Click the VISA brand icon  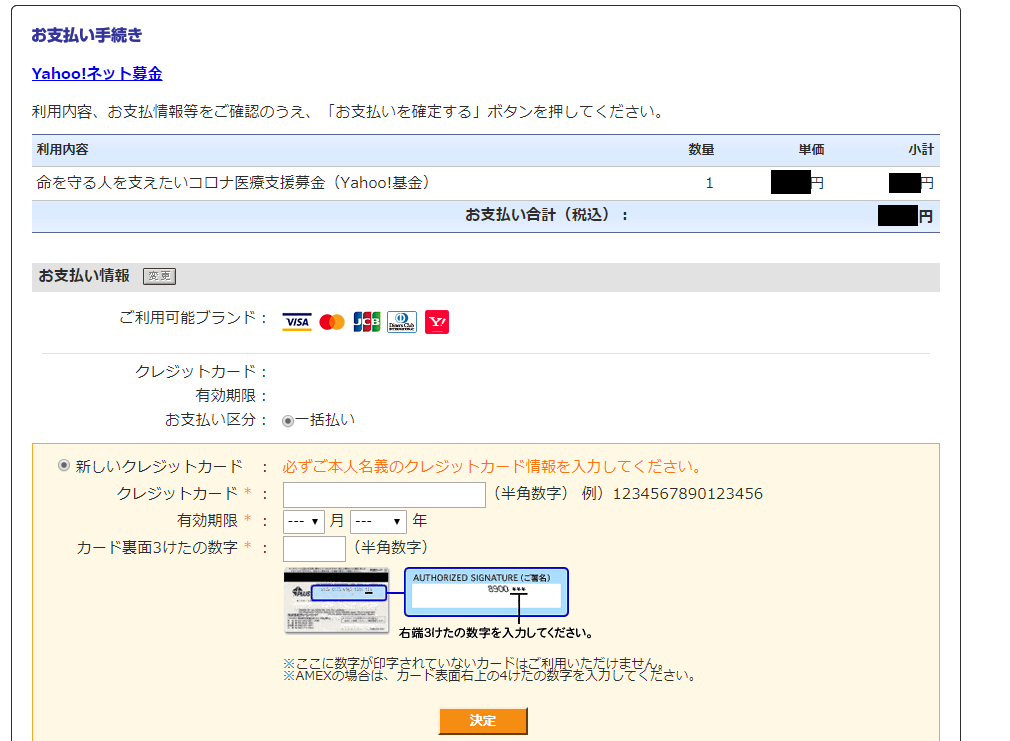[297, 322]
